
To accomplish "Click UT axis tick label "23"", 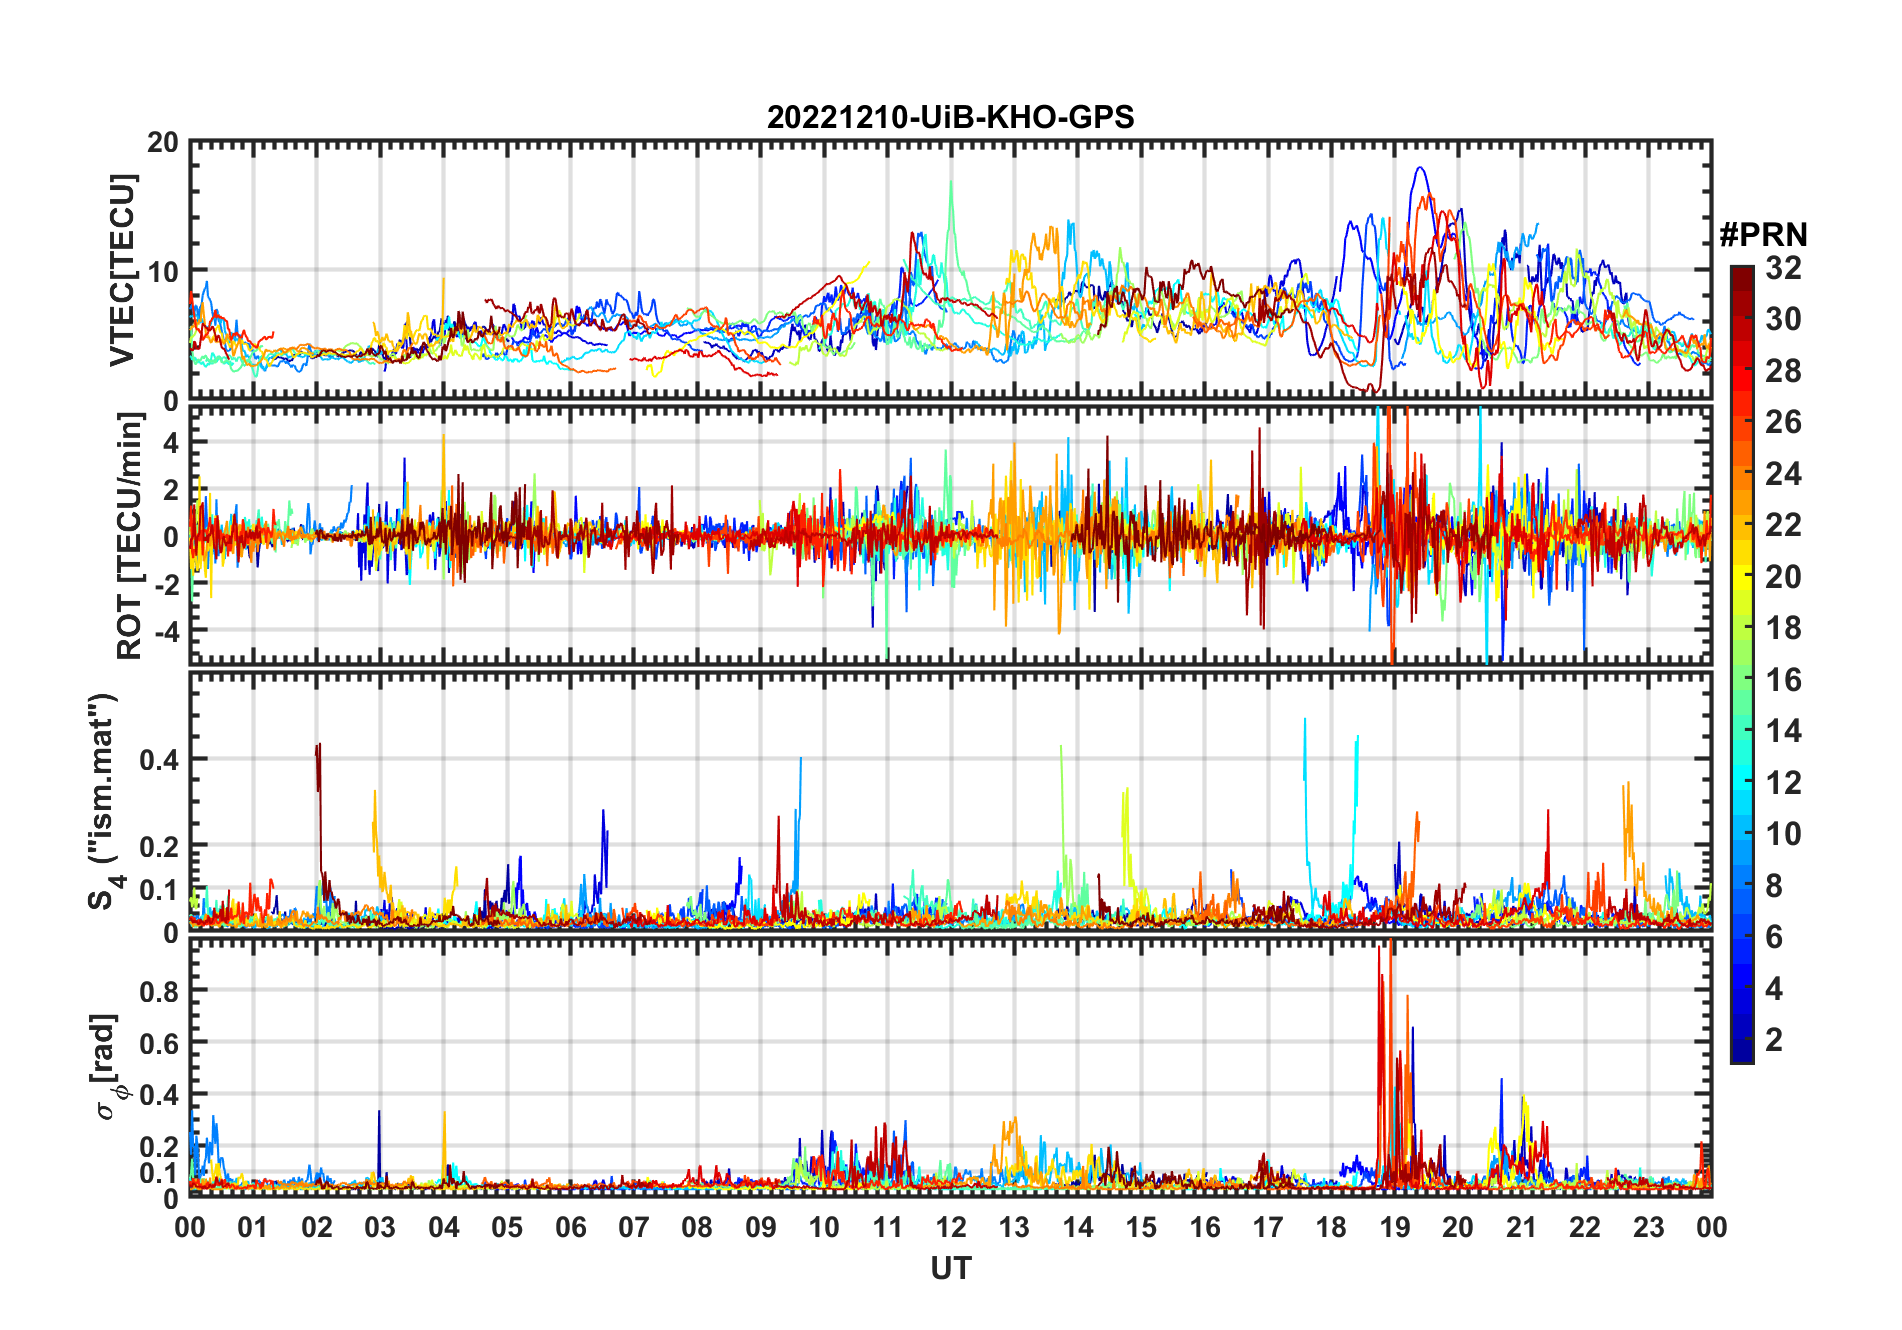I will [x=1649, y=1227].
